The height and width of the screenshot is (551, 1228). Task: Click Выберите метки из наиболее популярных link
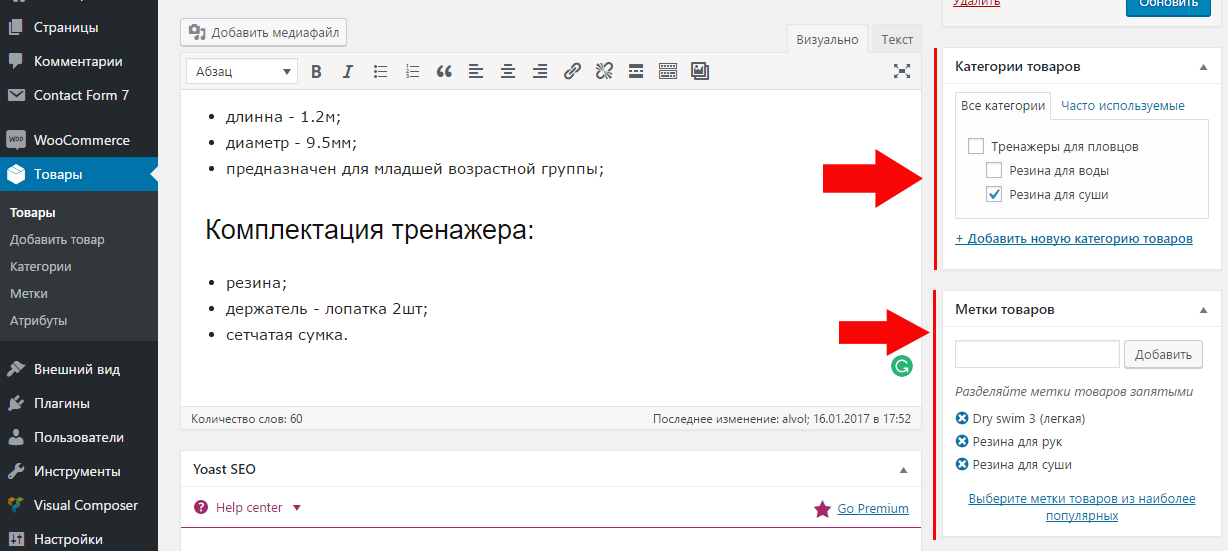tap(1082, 508)
